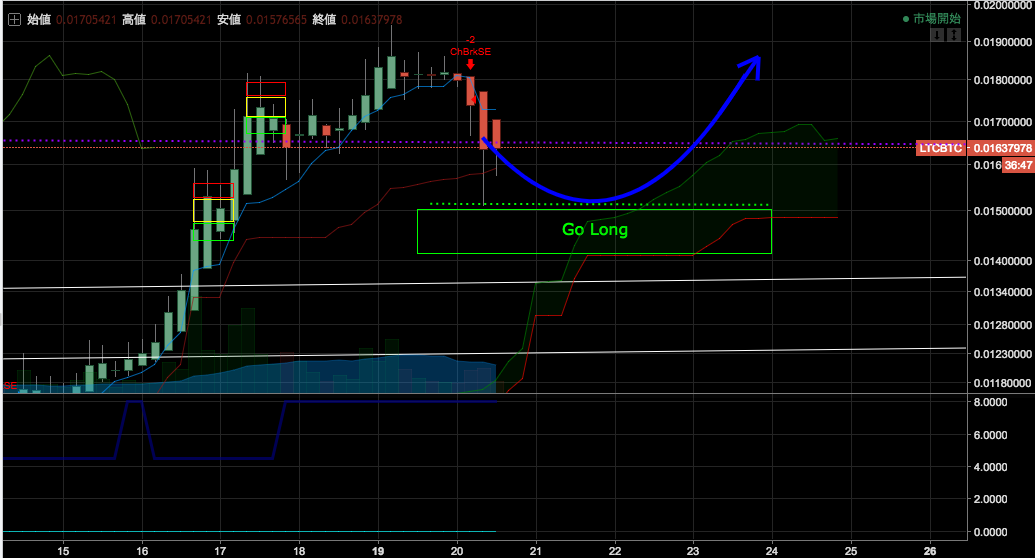Click the 0.01280000 price scale label
This screenshot has height=558, width=1035.
click(x=1003, y=326)
